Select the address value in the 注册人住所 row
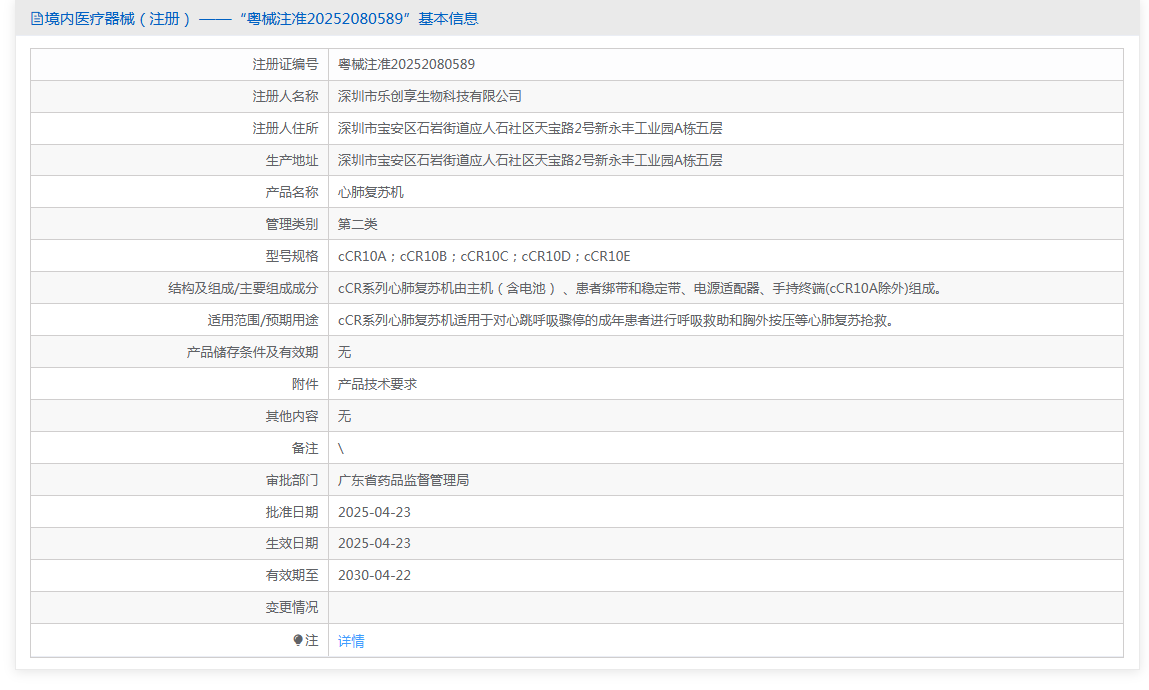 [x=530, y=128]
